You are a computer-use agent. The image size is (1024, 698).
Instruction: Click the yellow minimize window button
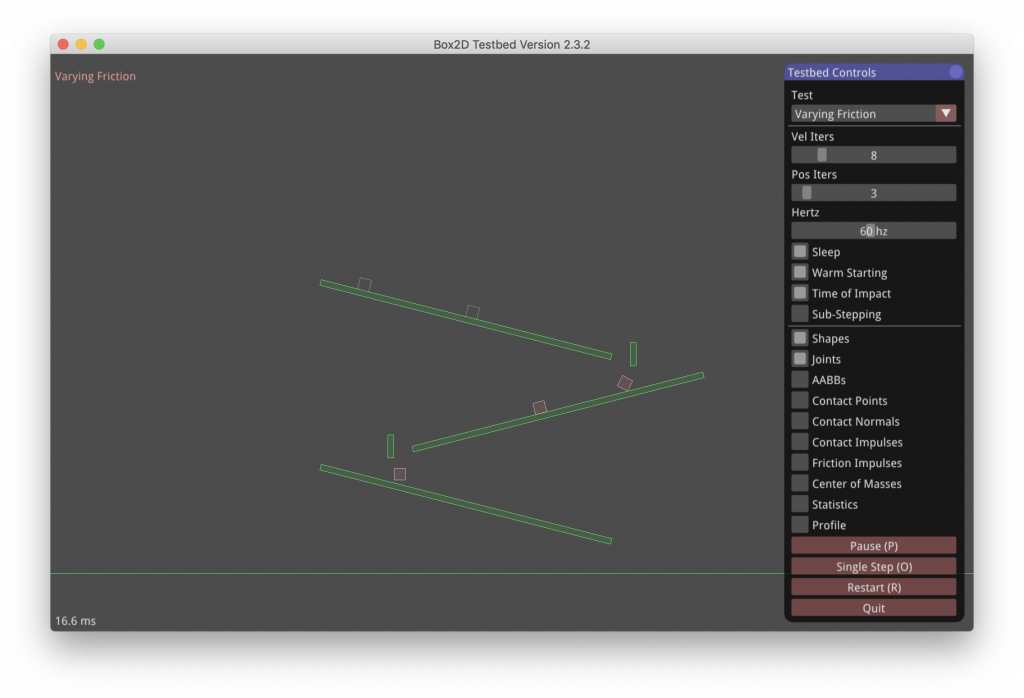click(81, 44)
